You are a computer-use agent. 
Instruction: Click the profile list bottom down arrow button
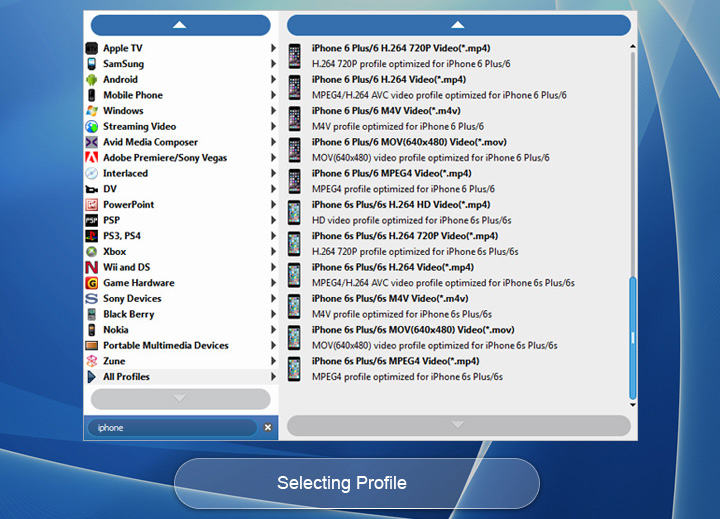click(x=459, y=425)
